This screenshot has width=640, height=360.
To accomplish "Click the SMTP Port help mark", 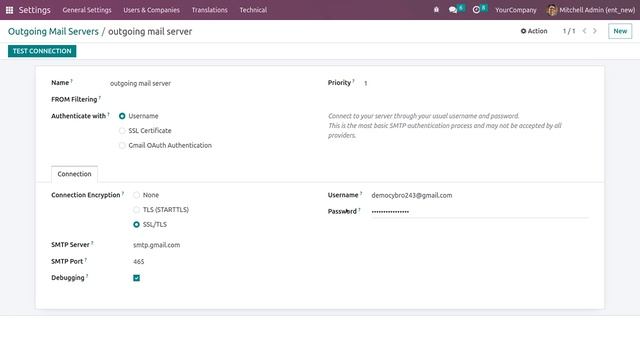I will pos(86,259).
